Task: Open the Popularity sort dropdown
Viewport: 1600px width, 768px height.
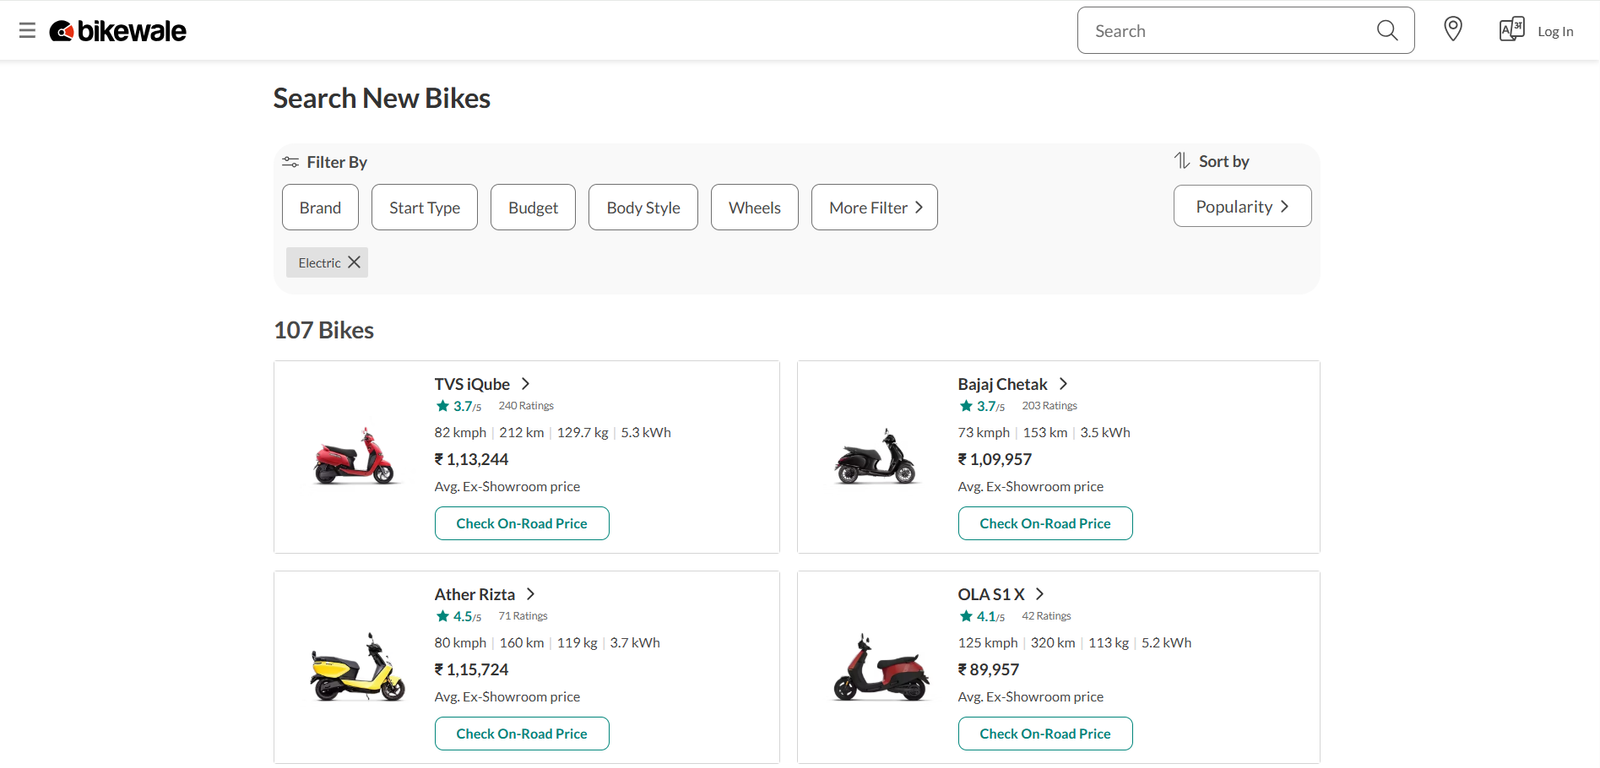Action: [x=1242, y=206]
